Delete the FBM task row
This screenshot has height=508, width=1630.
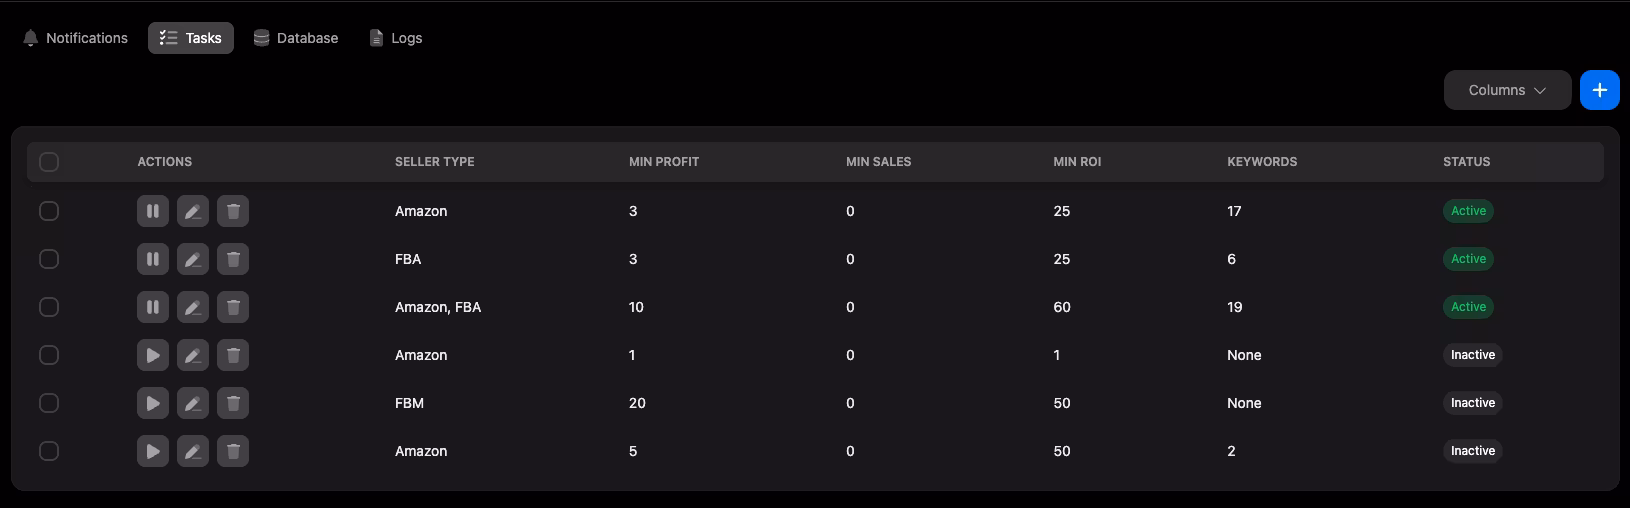pyautogui.click(x=233, y=403)
